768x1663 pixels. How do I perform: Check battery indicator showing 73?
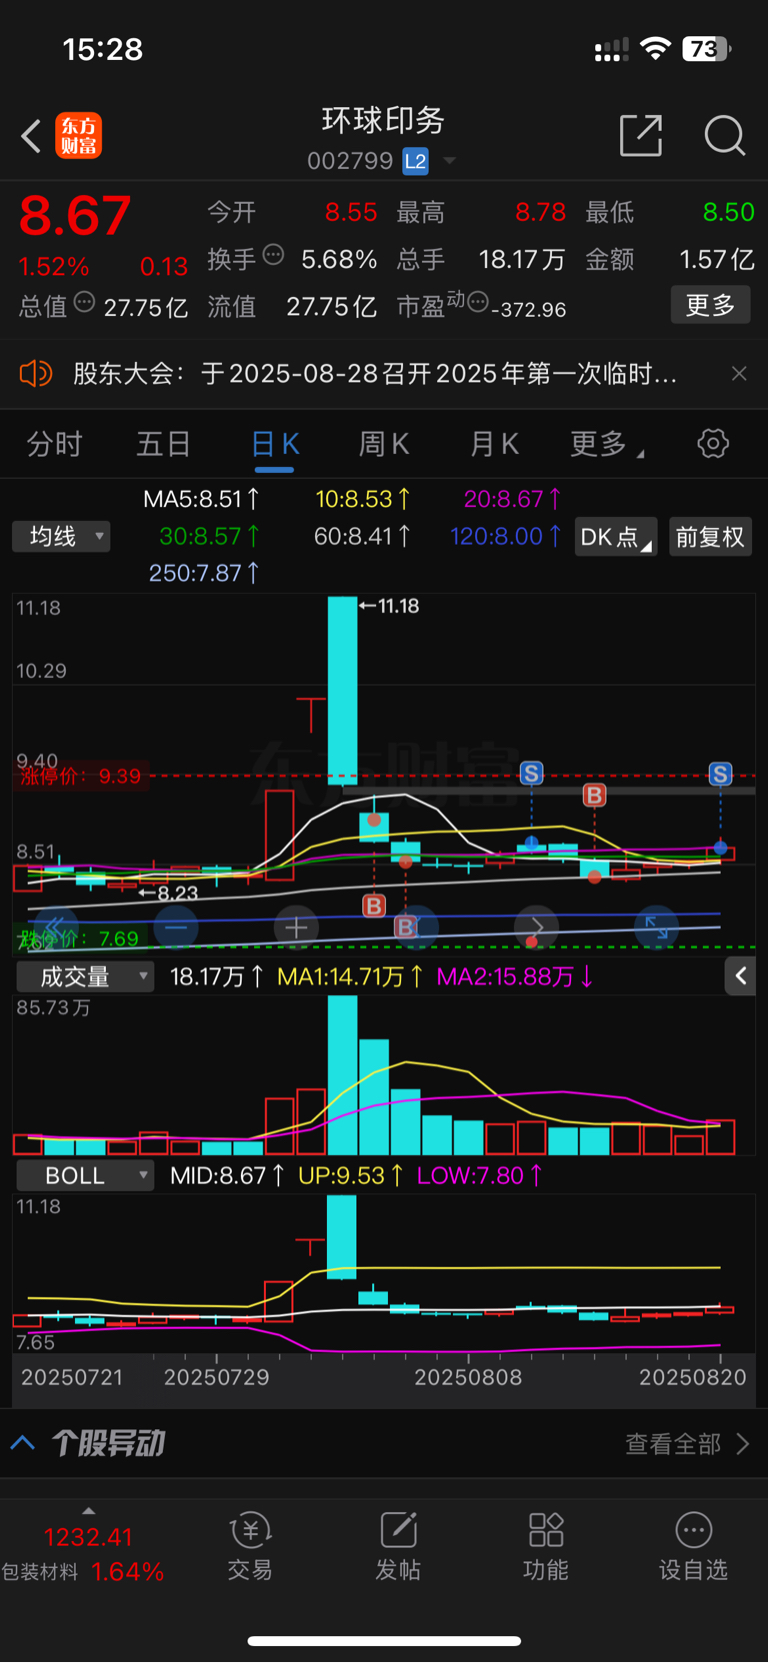[x=707, y=49]
